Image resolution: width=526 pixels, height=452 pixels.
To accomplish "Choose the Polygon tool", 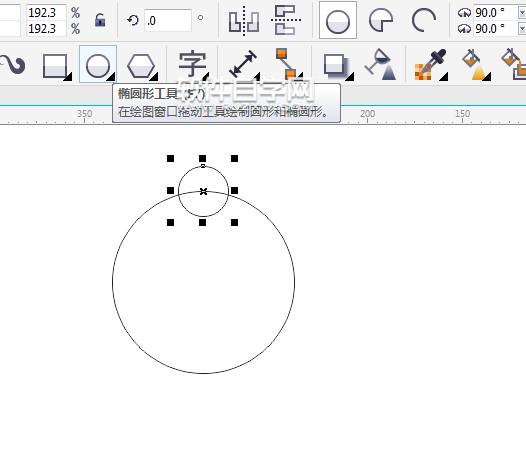I will click(x=142, y=66).
